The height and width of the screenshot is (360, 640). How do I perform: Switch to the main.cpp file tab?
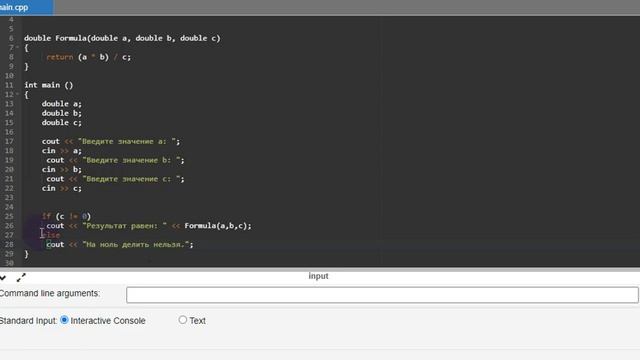coord(26,7)
